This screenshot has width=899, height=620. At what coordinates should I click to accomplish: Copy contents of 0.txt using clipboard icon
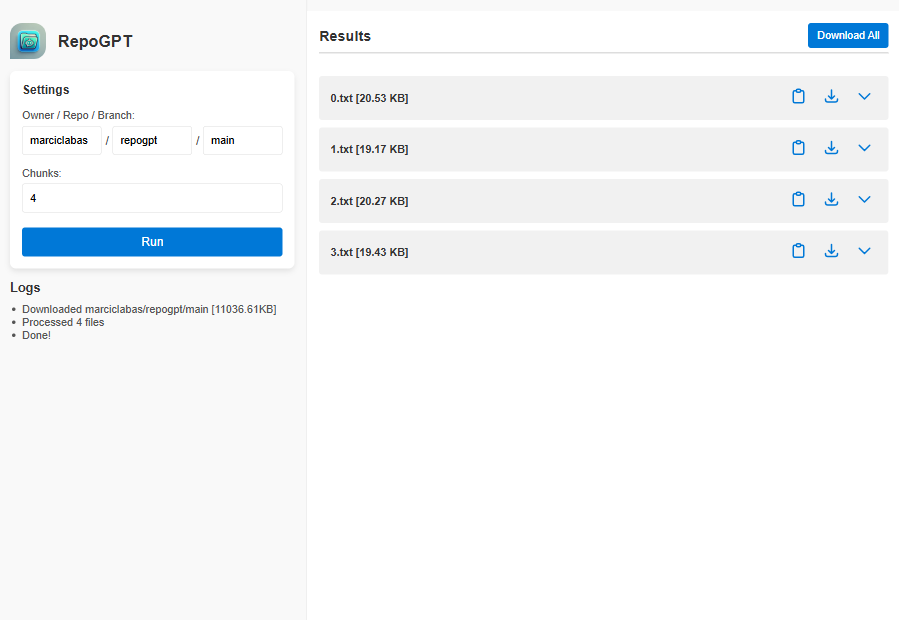[798, 97]
